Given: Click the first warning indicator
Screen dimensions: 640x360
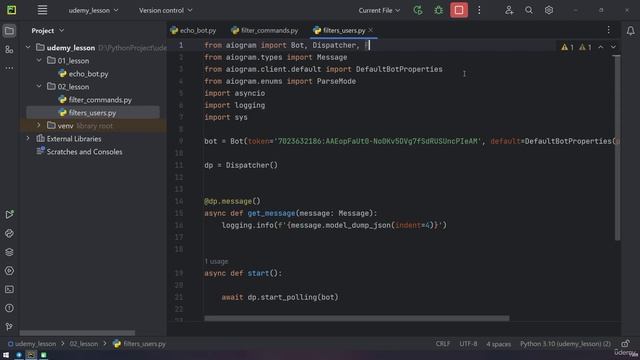Looking at the screenshot, I should pos(567,47).
